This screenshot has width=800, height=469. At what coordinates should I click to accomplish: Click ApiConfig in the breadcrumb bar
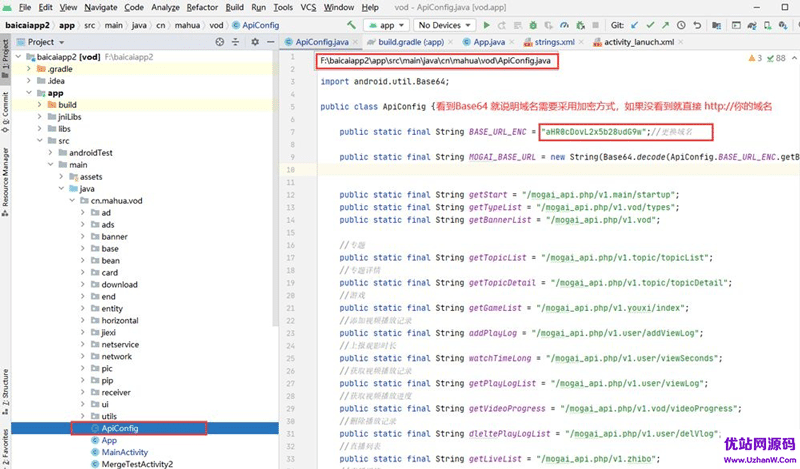click(256, 25)
